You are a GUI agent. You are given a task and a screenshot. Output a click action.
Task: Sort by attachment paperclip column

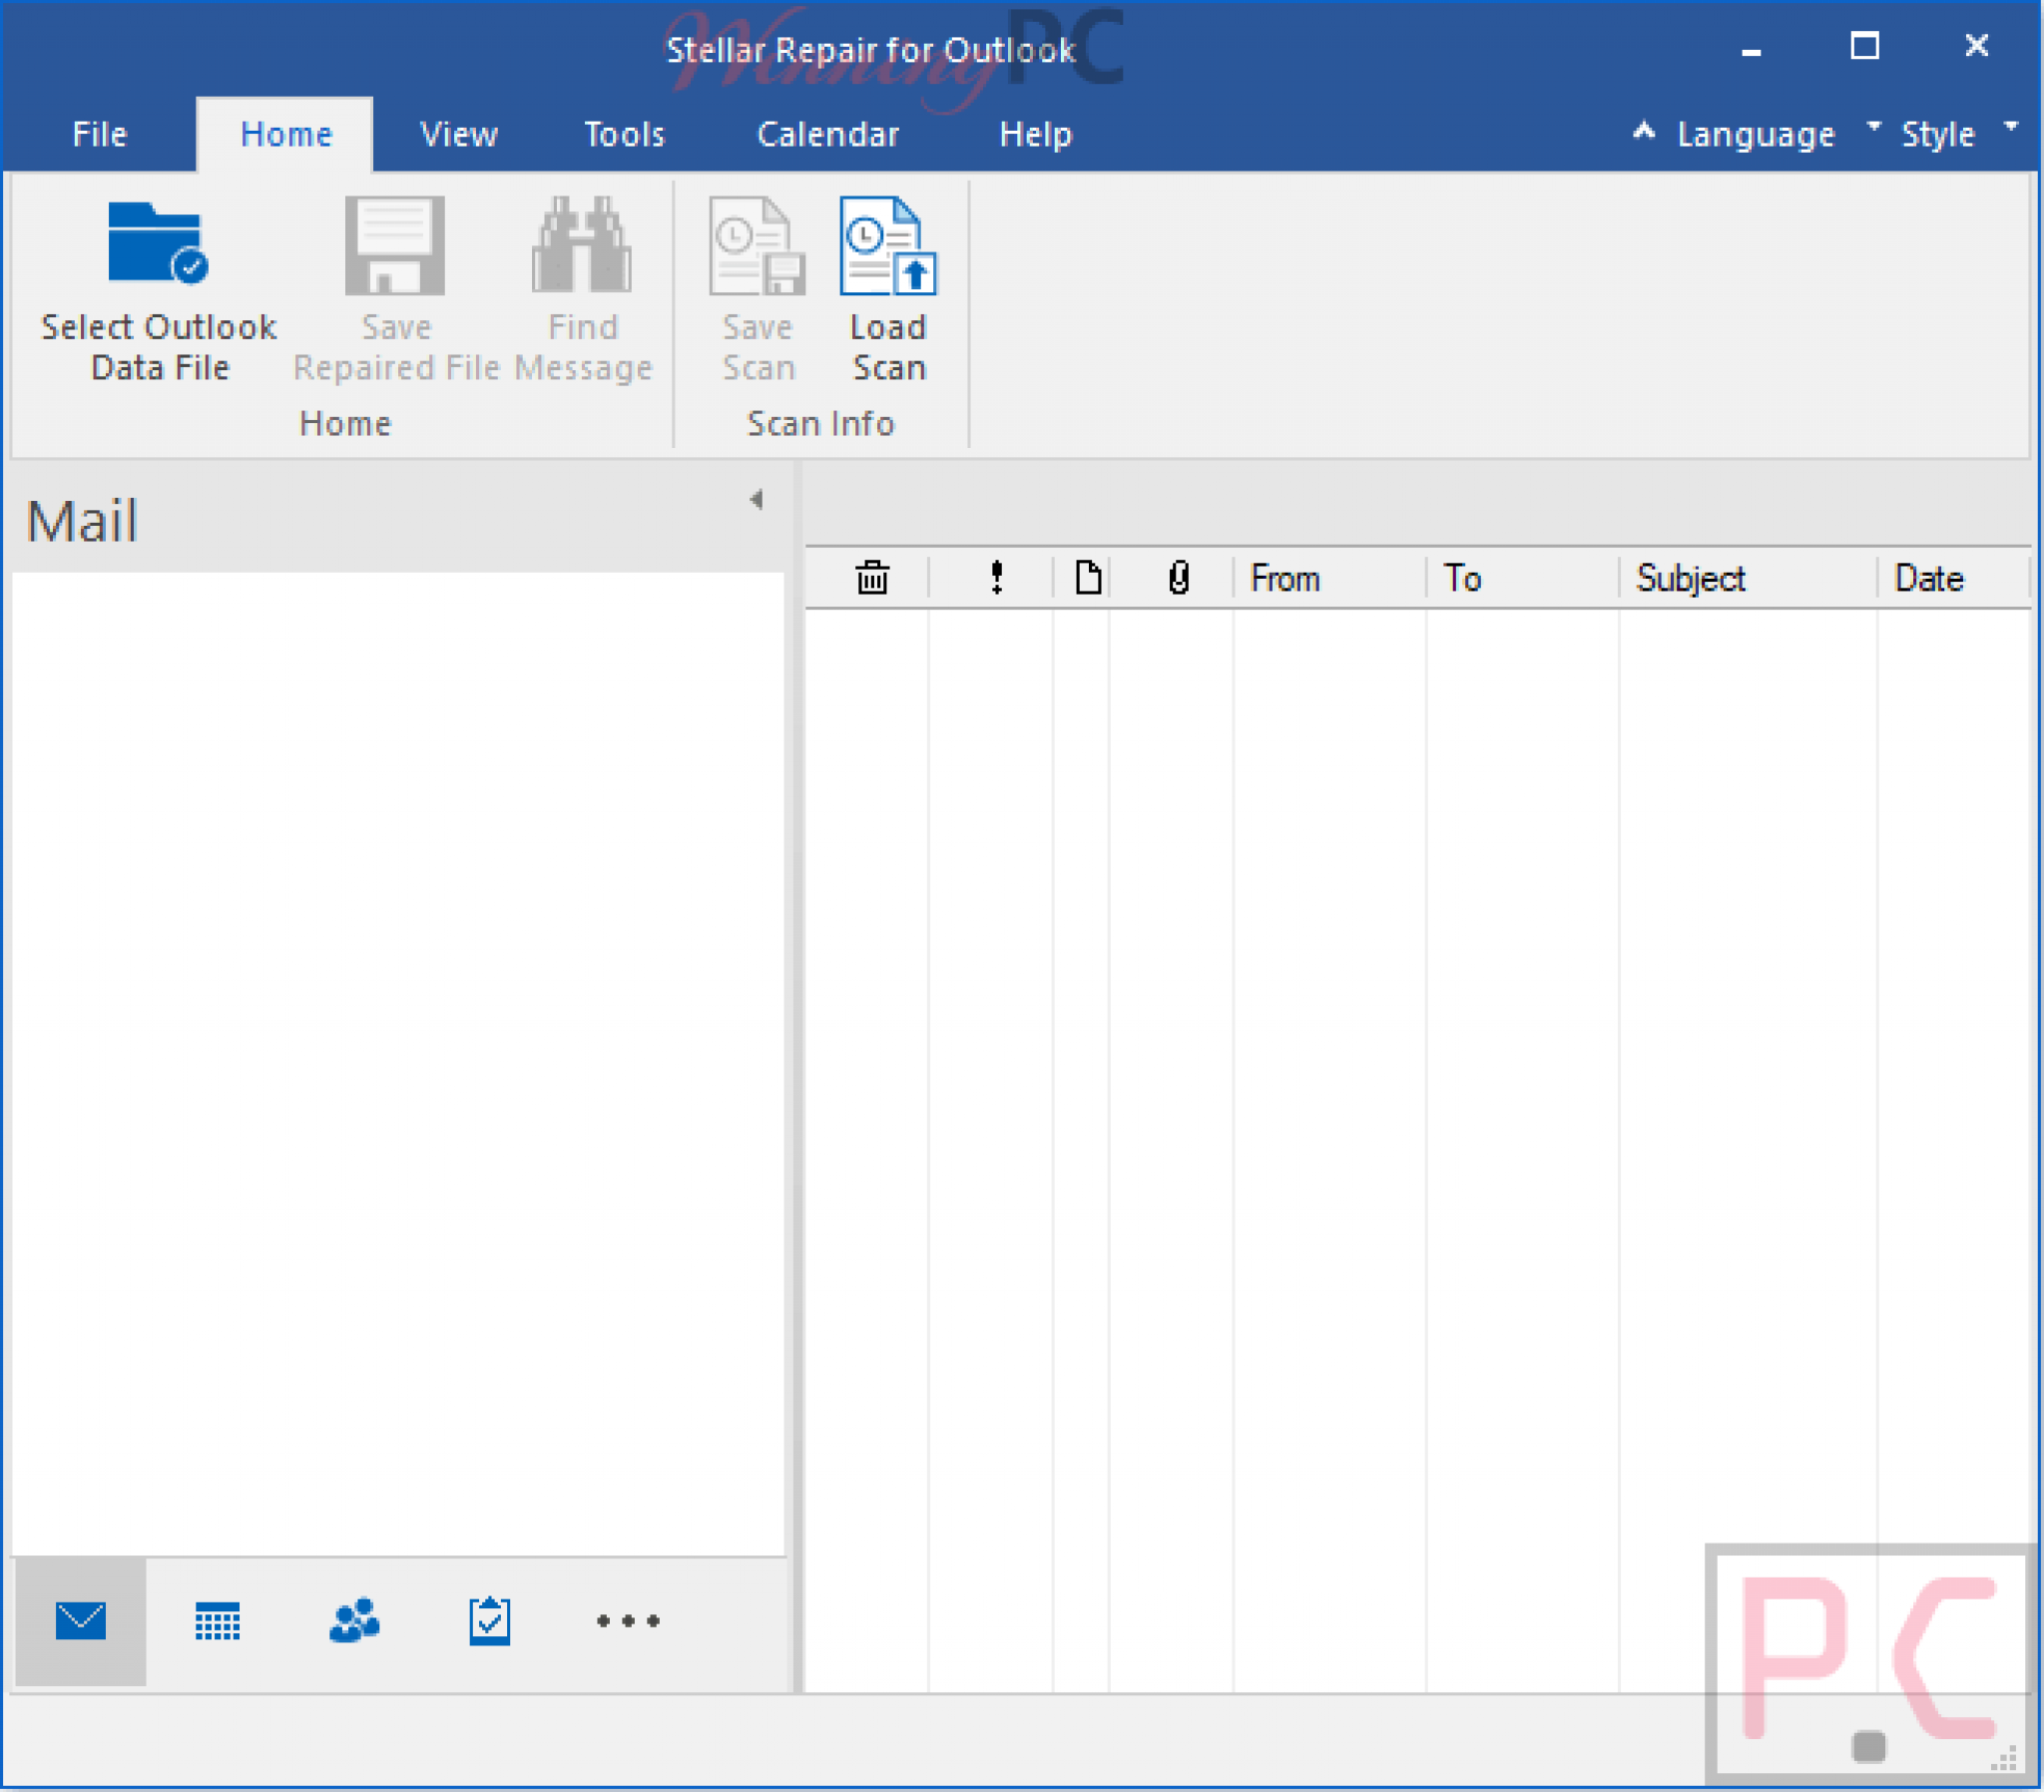pyautogui.click(x=1179, y=578)
